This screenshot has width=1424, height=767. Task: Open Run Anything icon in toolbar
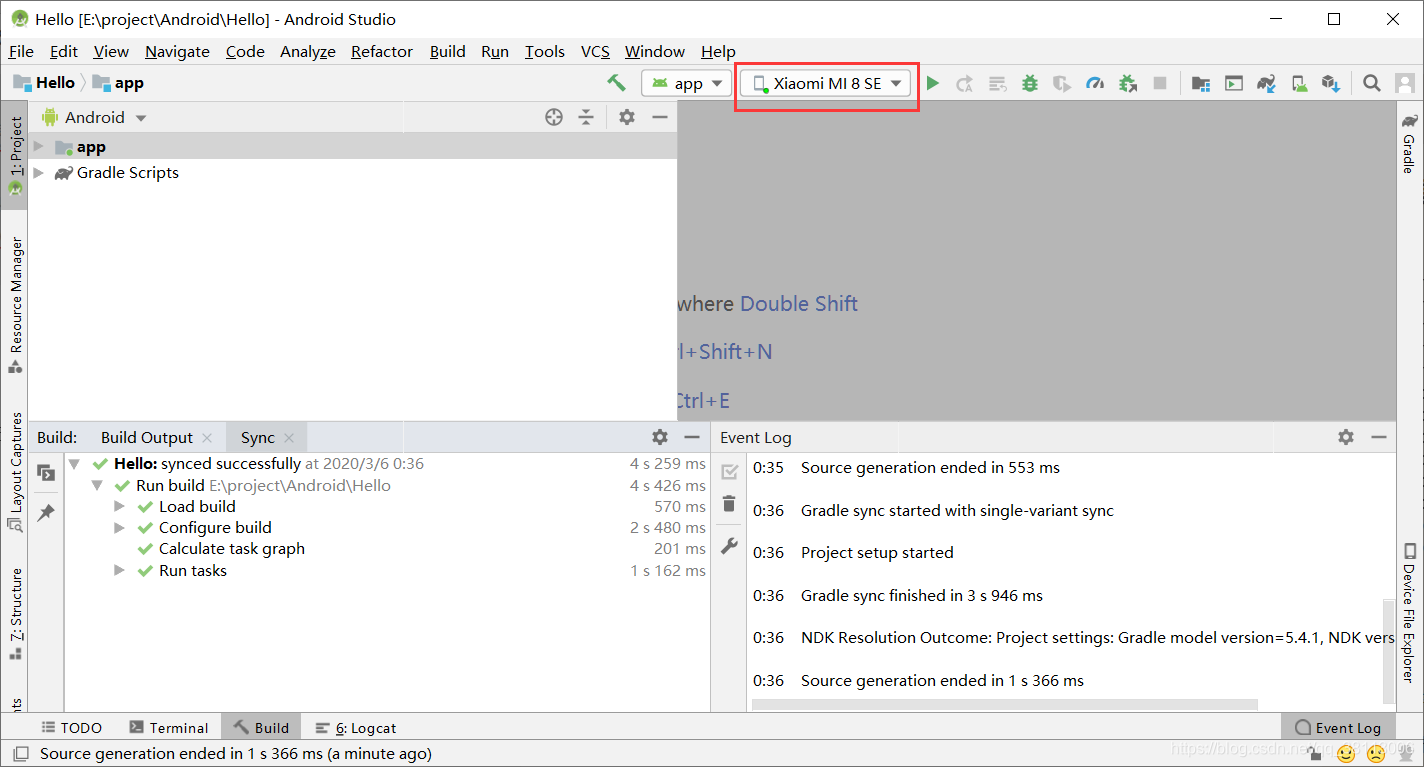pos(1234,83)
